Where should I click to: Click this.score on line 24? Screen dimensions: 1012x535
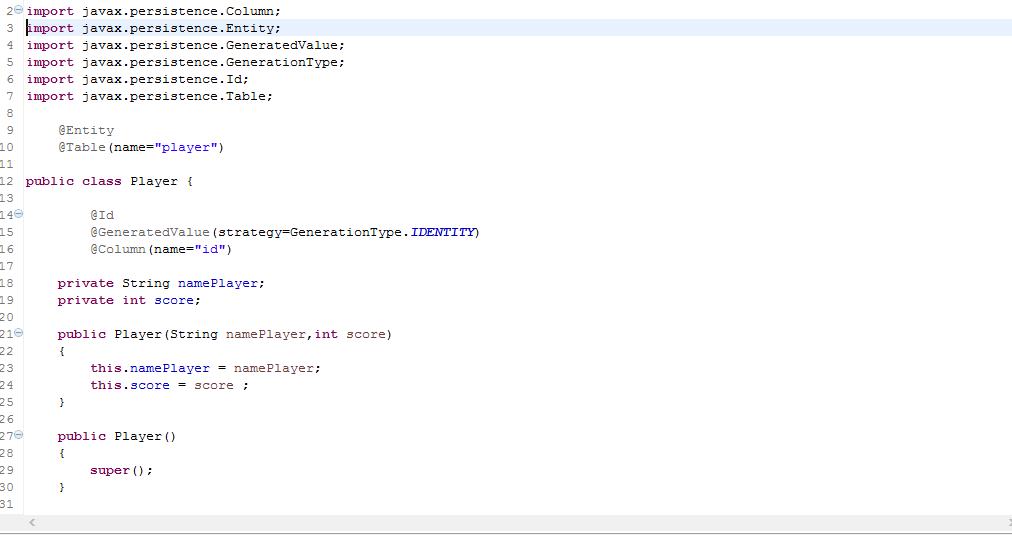130,385
